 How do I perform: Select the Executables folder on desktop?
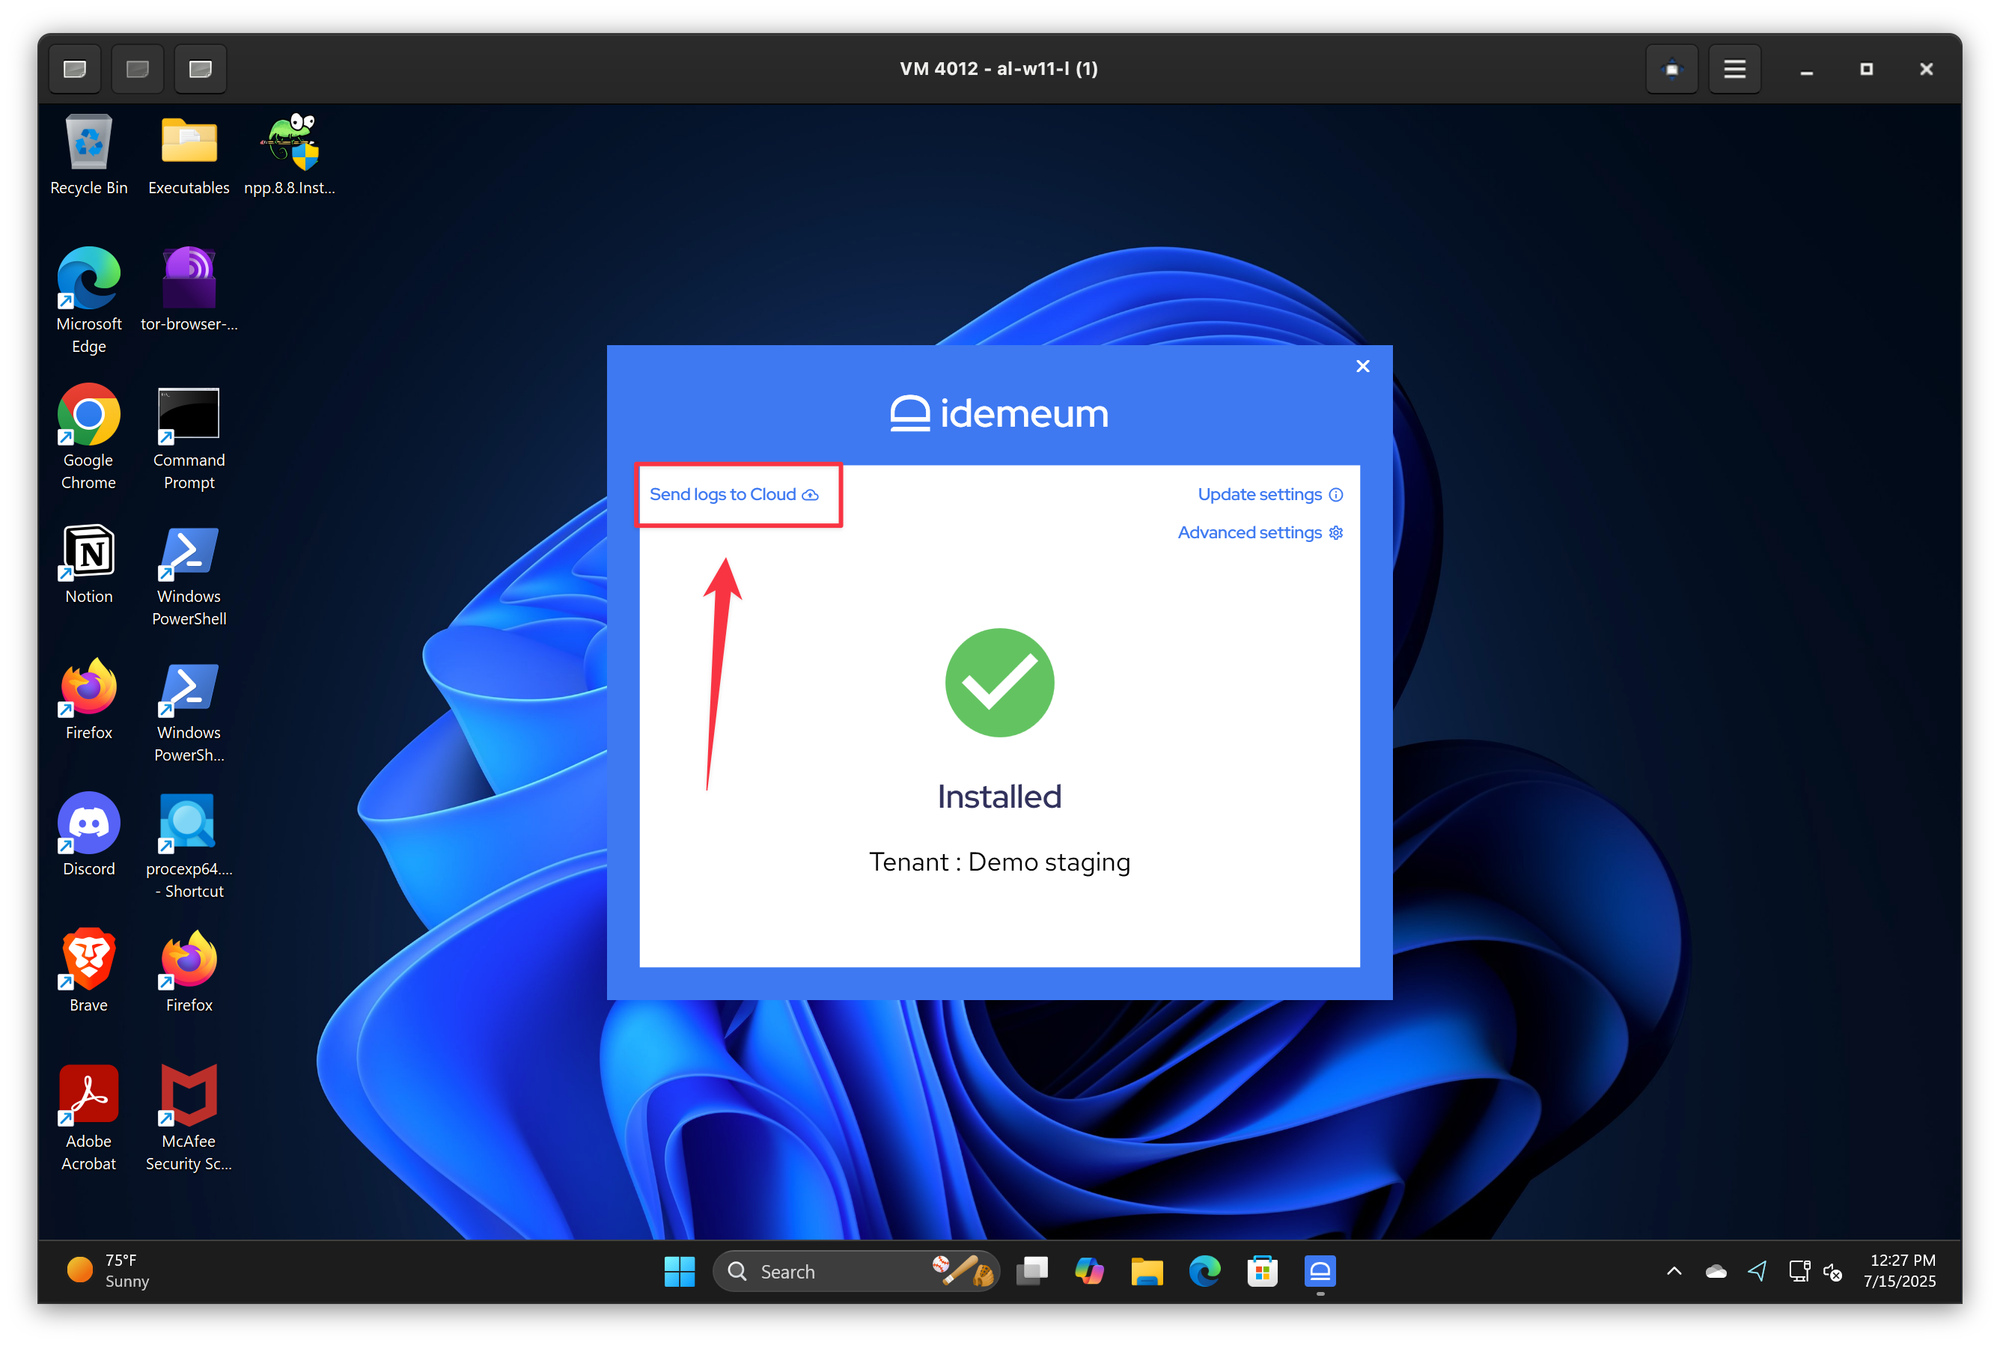[189, 155]
